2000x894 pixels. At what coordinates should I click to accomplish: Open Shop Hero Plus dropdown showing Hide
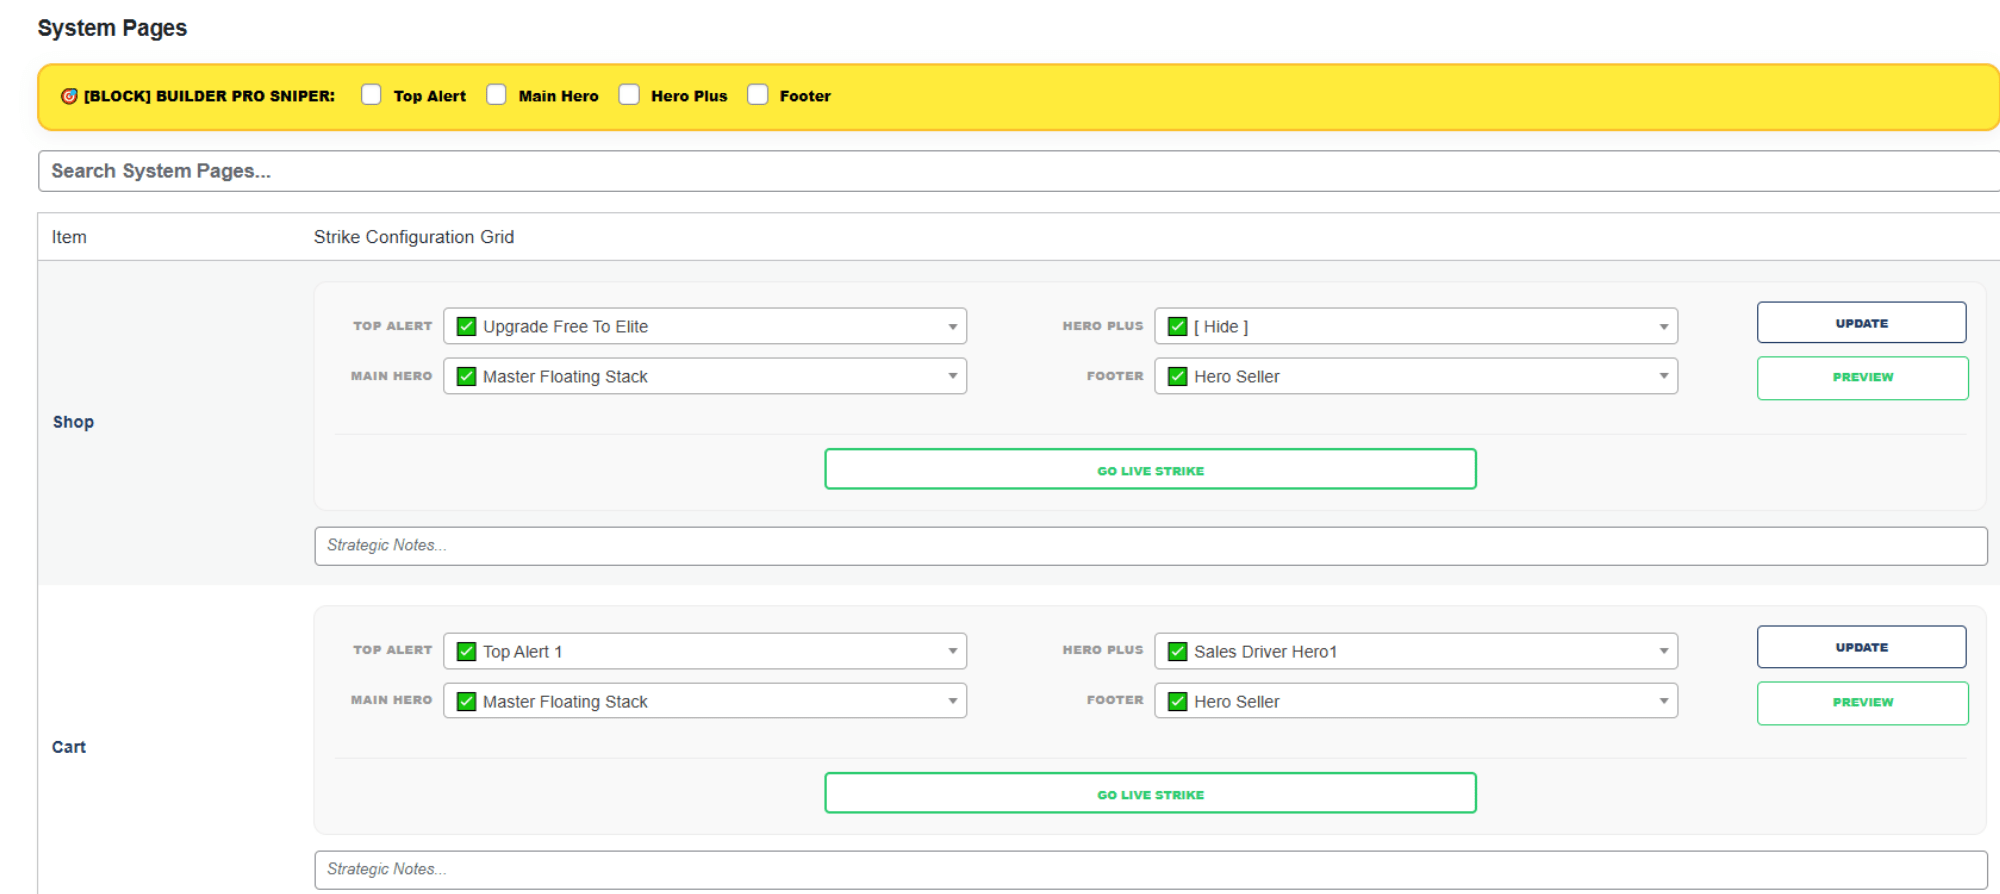[x=1416, y=326]
